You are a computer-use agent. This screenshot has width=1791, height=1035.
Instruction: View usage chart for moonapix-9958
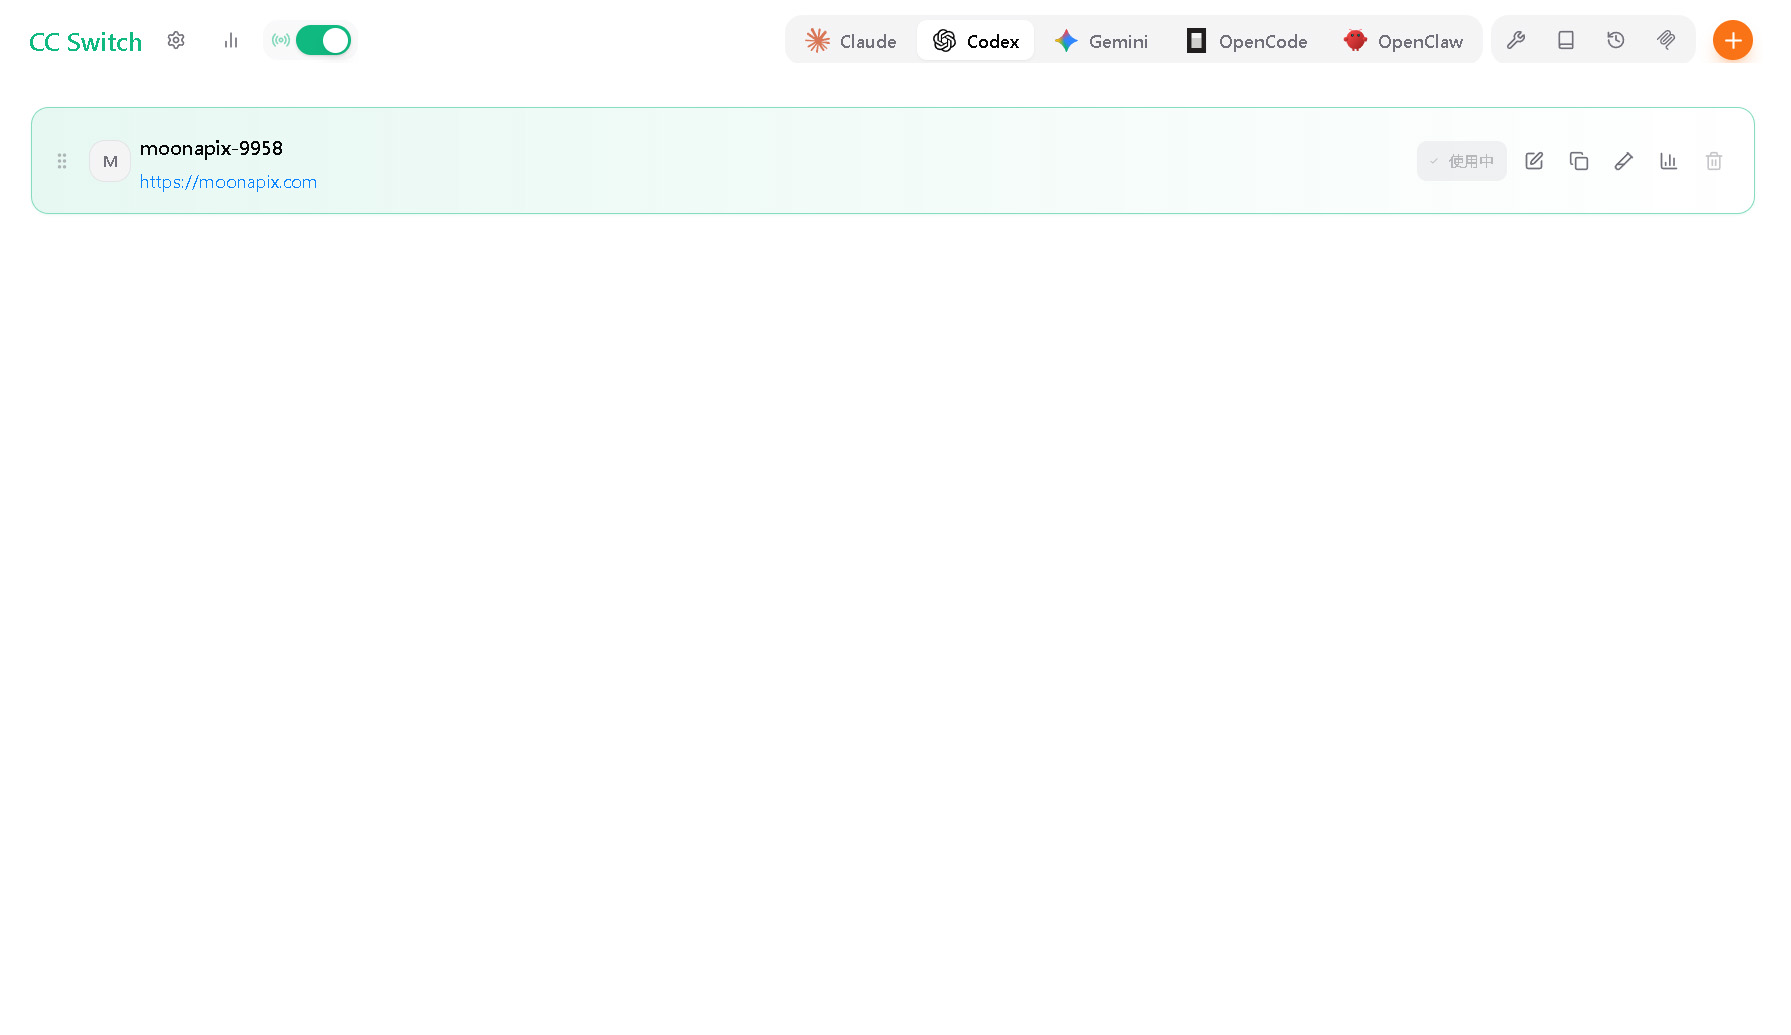click(x=1669, y=161)
